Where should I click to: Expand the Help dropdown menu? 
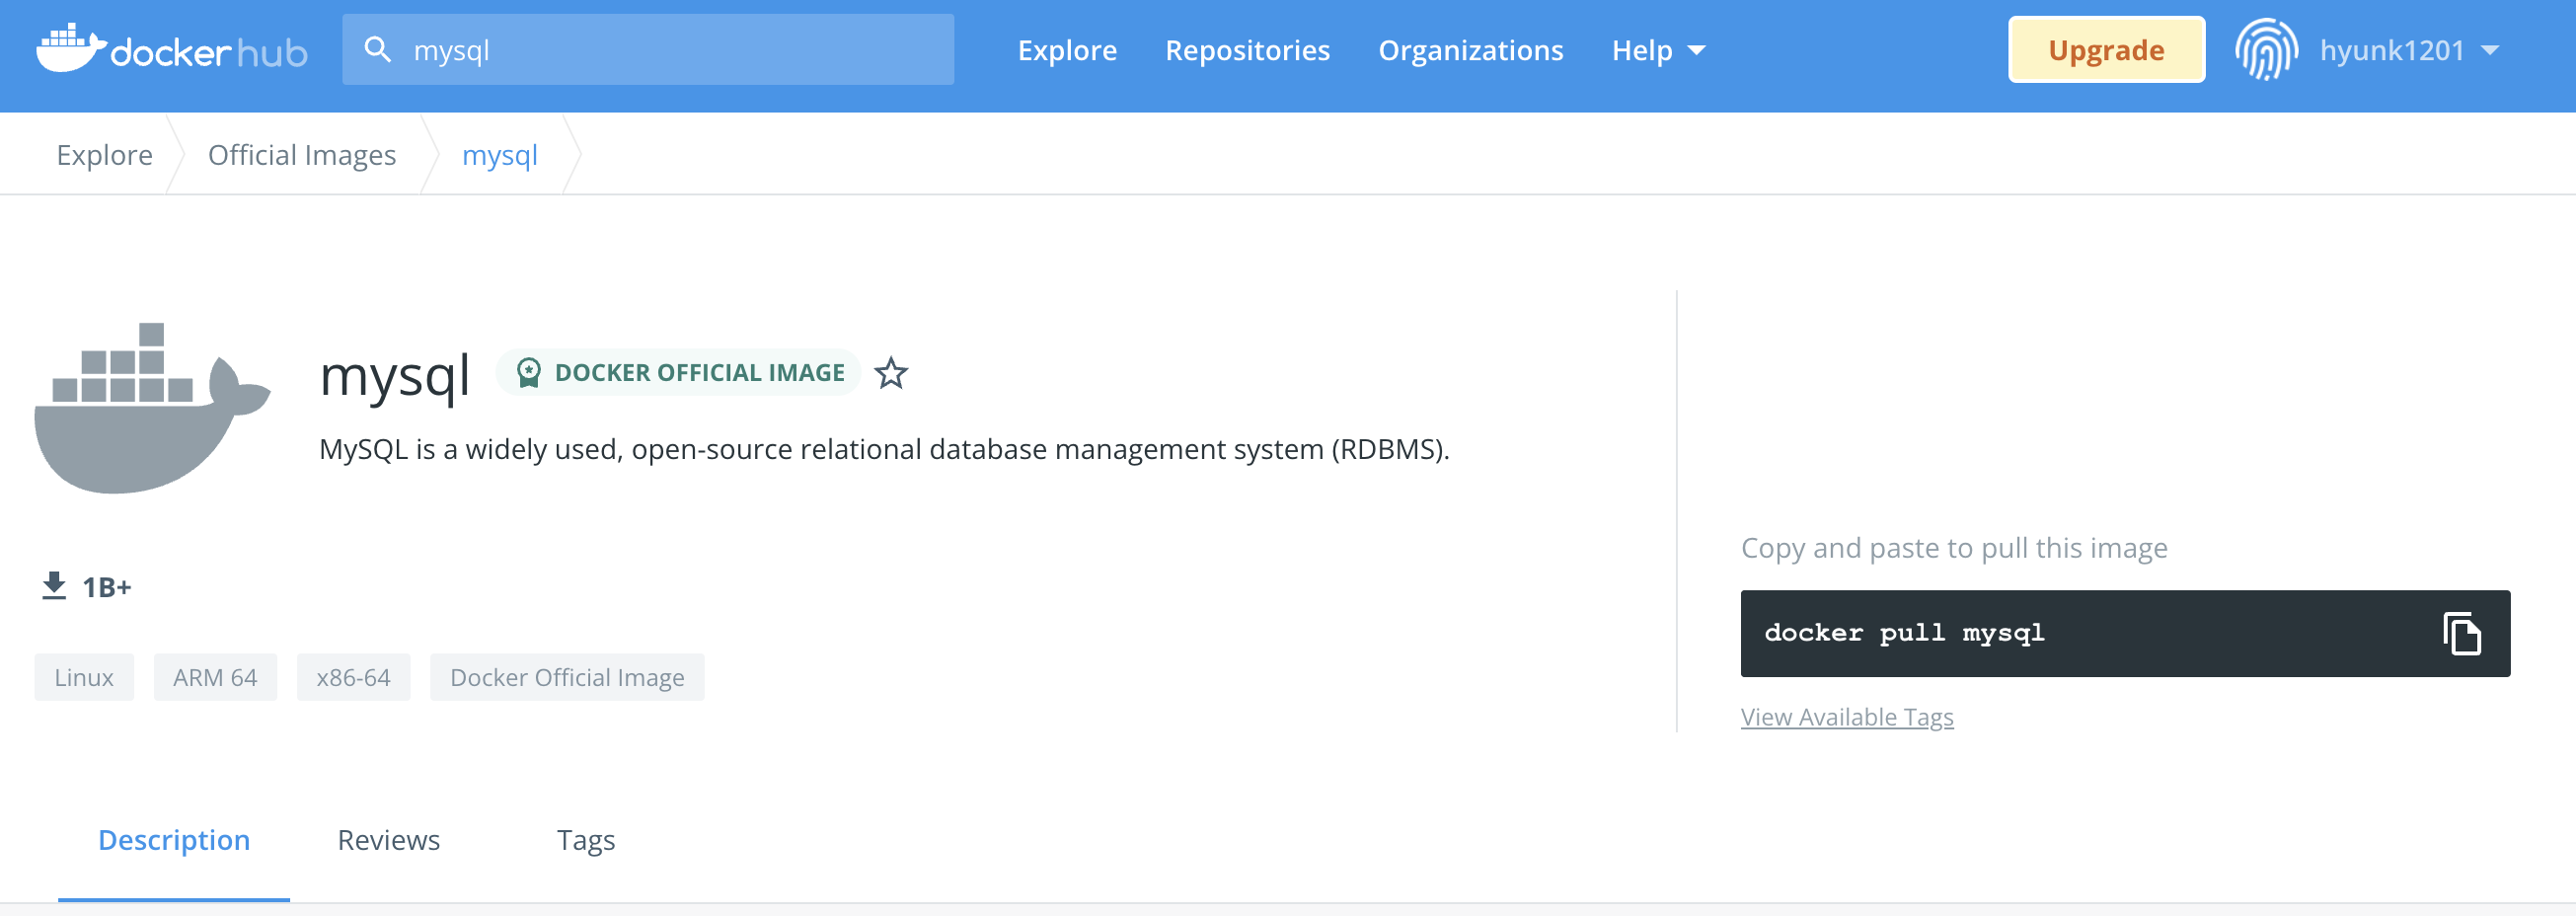pyautogui.click(x=1658, y=50)
